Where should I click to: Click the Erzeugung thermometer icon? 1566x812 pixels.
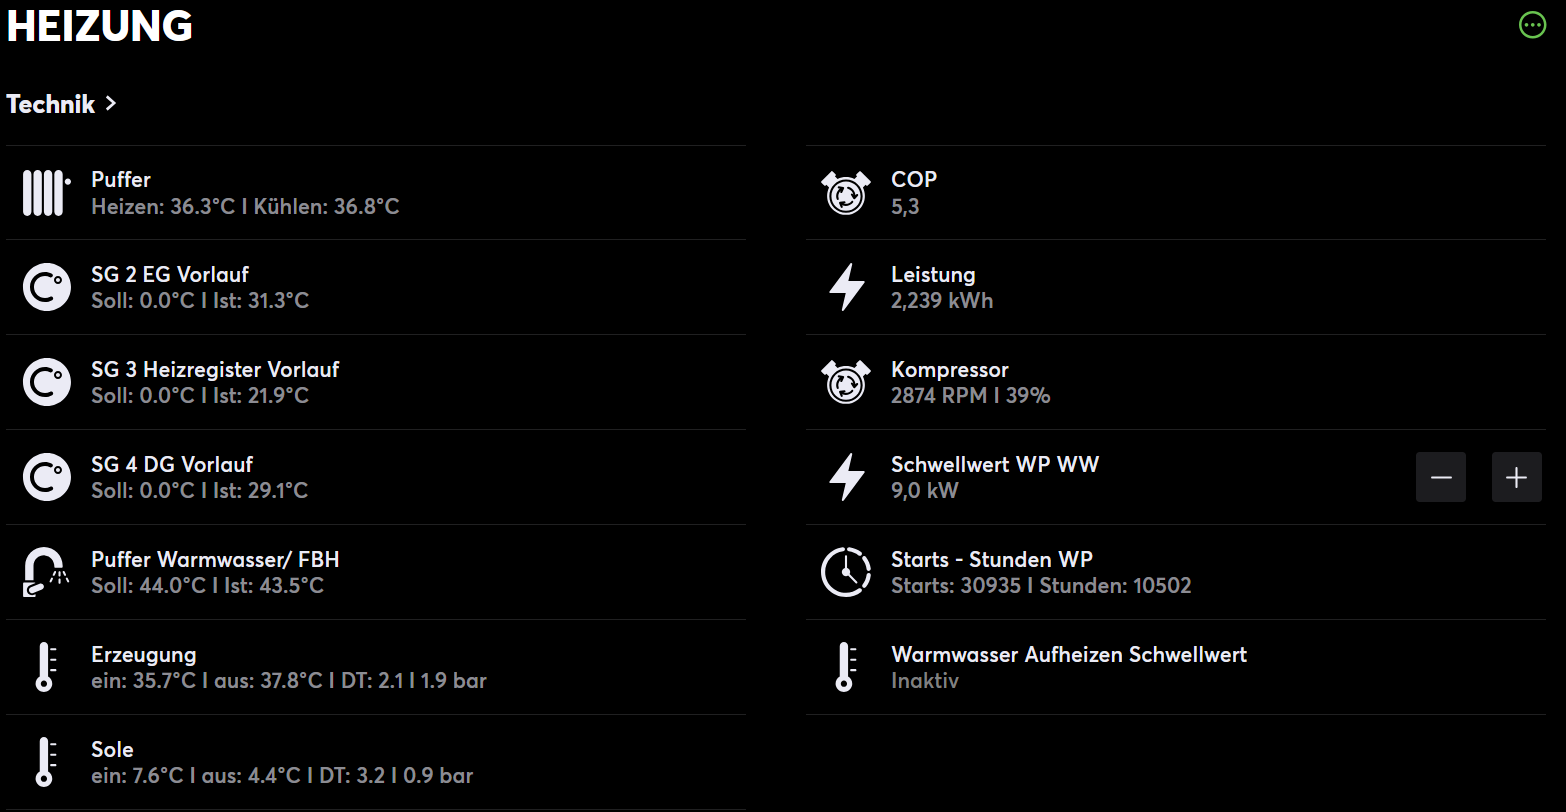click(x=44, y=668)
